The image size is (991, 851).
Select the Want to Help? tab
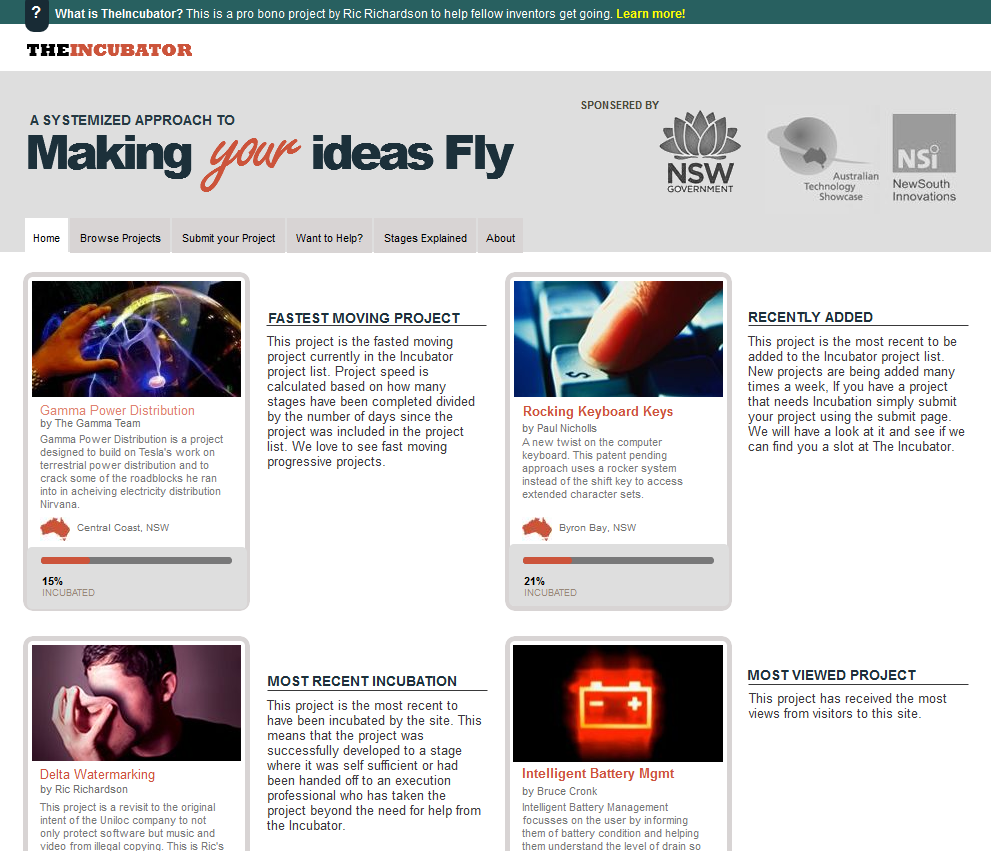click(329, 238)
